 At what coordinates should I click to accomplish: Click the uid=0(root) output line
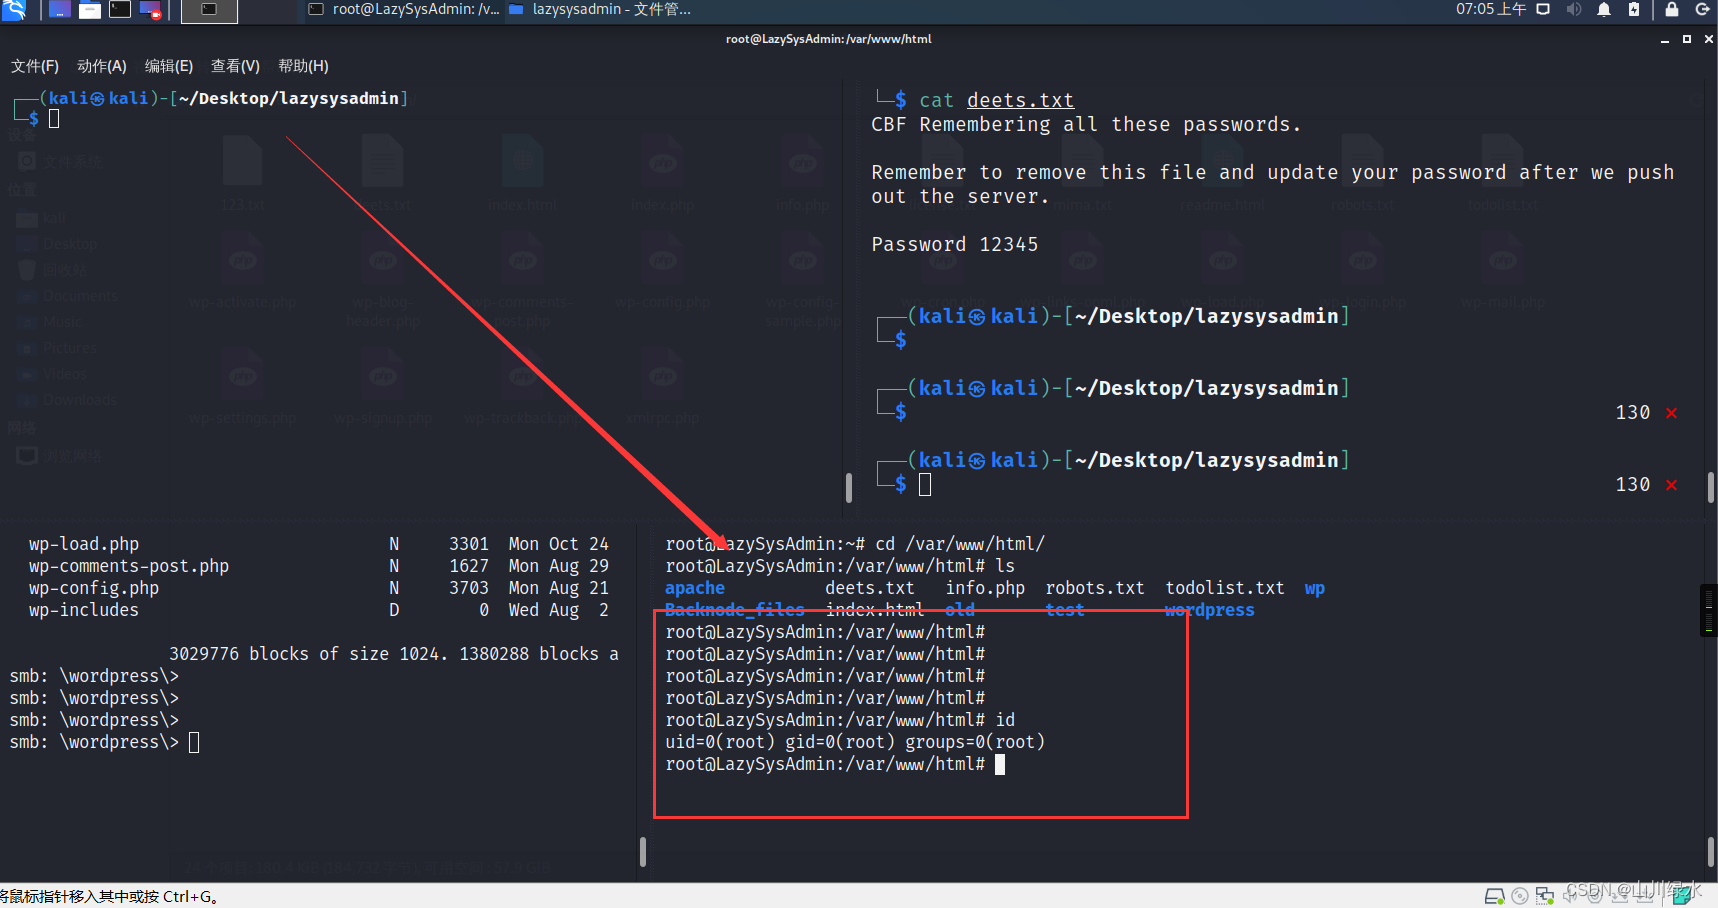[855, 742]
